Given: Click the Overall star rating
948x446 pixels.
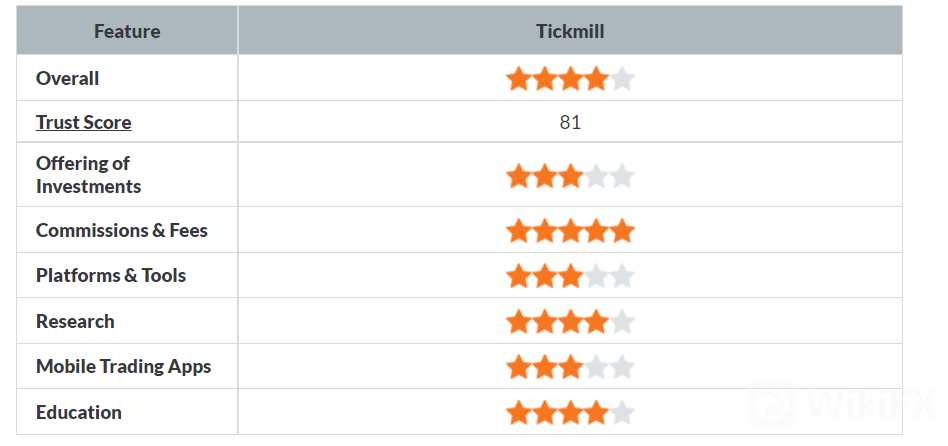Looking at the screenshot, I should 570,78.
